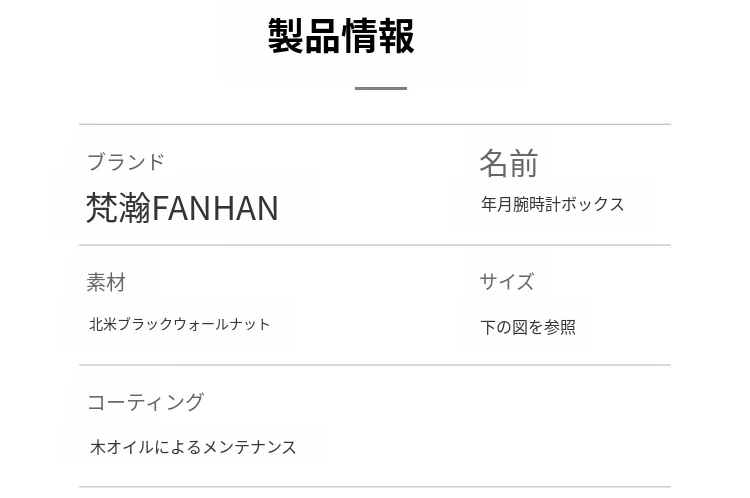Click the separator line between ブランド and 素材
Screen dimensions: 750x498
[375, 245]
